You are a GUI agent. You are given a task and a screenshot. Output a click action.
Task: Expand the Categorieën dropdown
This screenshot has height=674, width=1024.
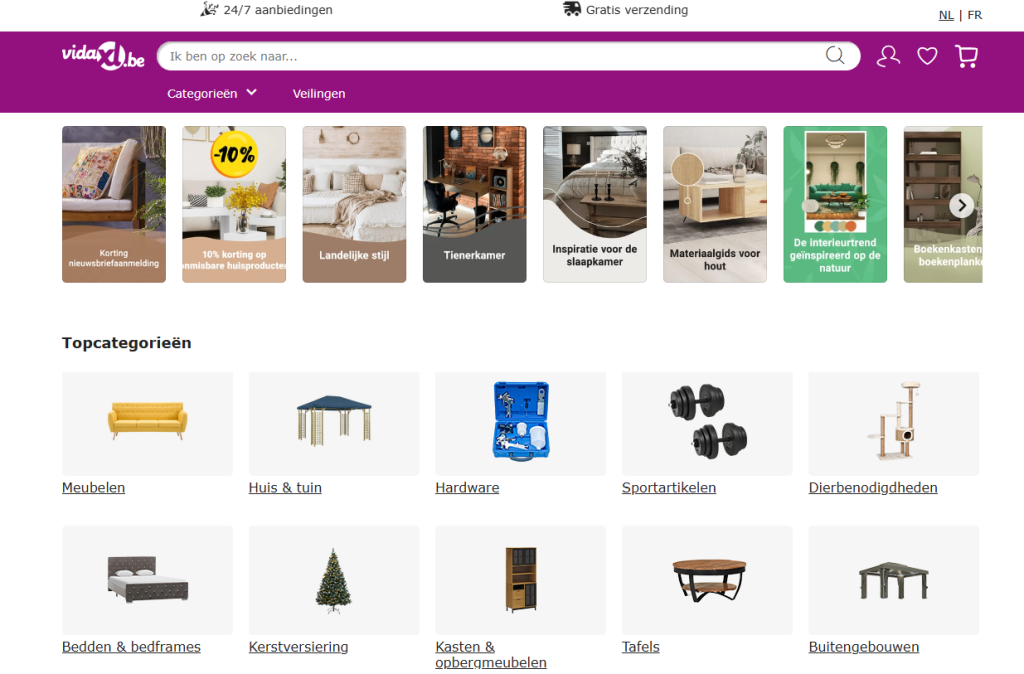tap(212, 93)
